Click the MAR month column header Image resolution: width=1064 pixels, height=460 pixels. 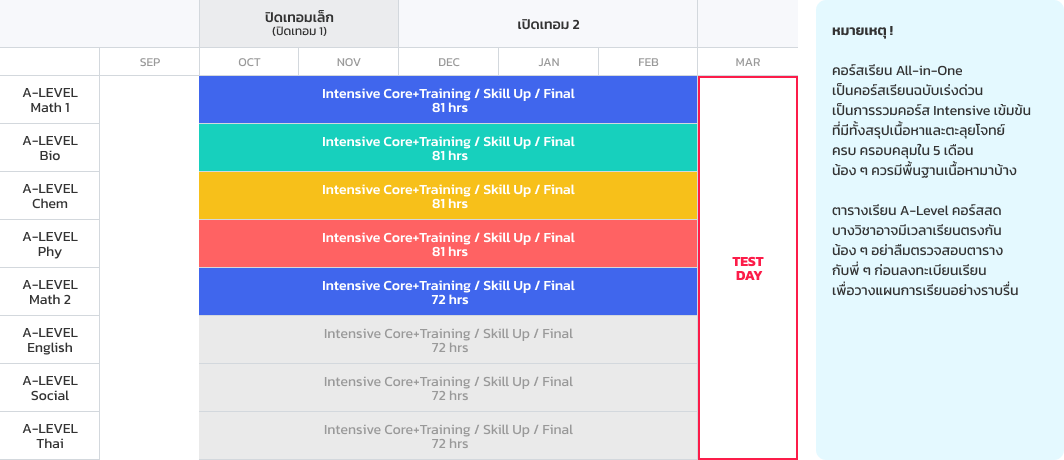pyautogui.click(x=748, y=62)
